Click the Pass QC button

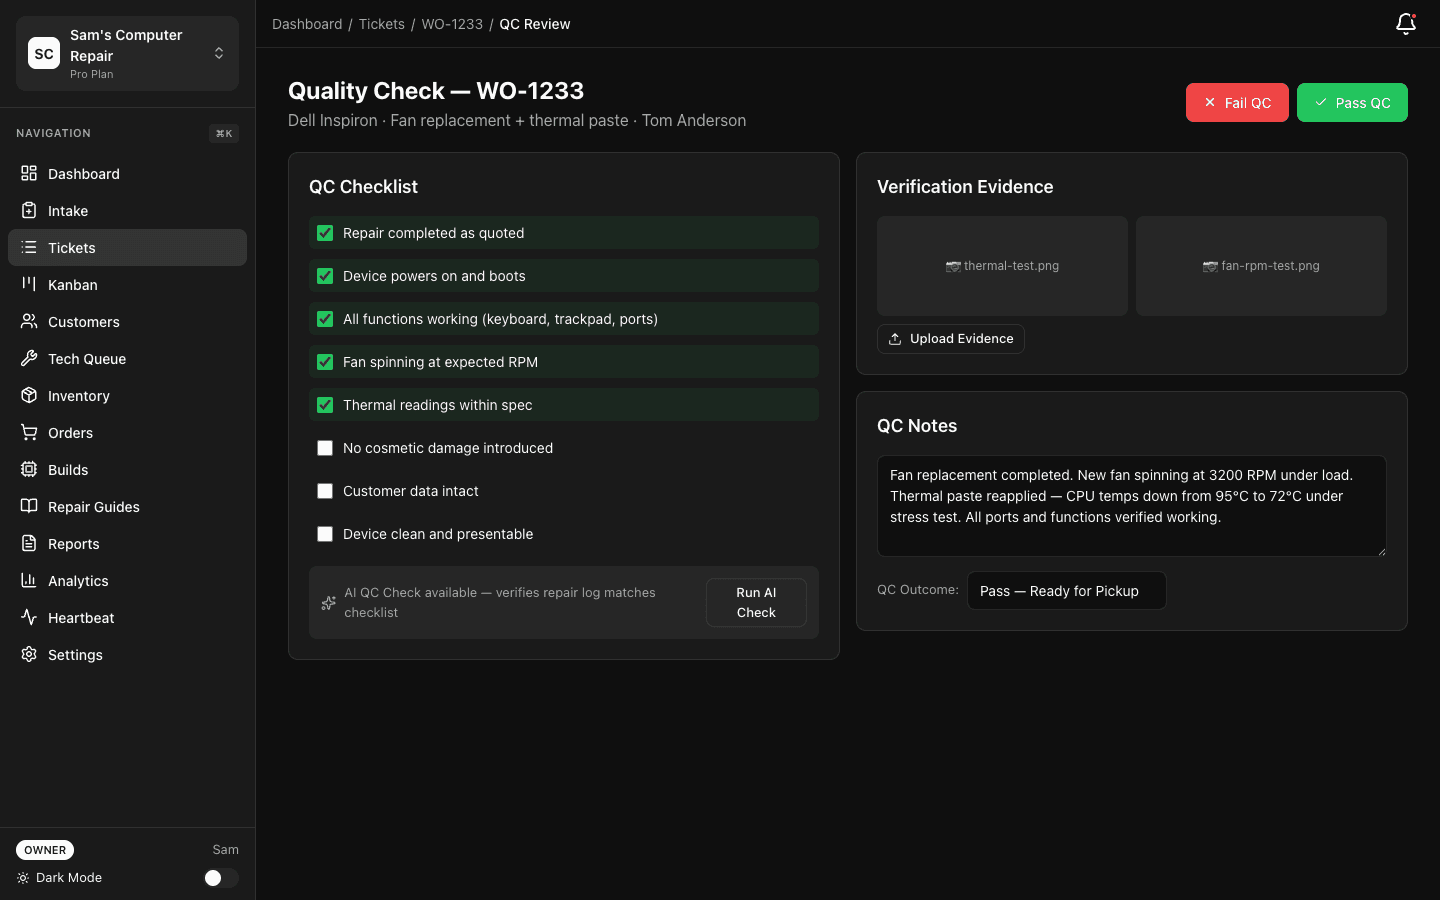tap(1352, 102)
